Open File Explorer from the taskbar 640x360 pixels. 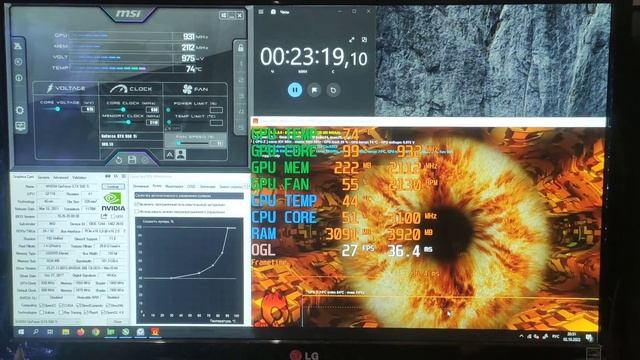[x=65, y=332]
